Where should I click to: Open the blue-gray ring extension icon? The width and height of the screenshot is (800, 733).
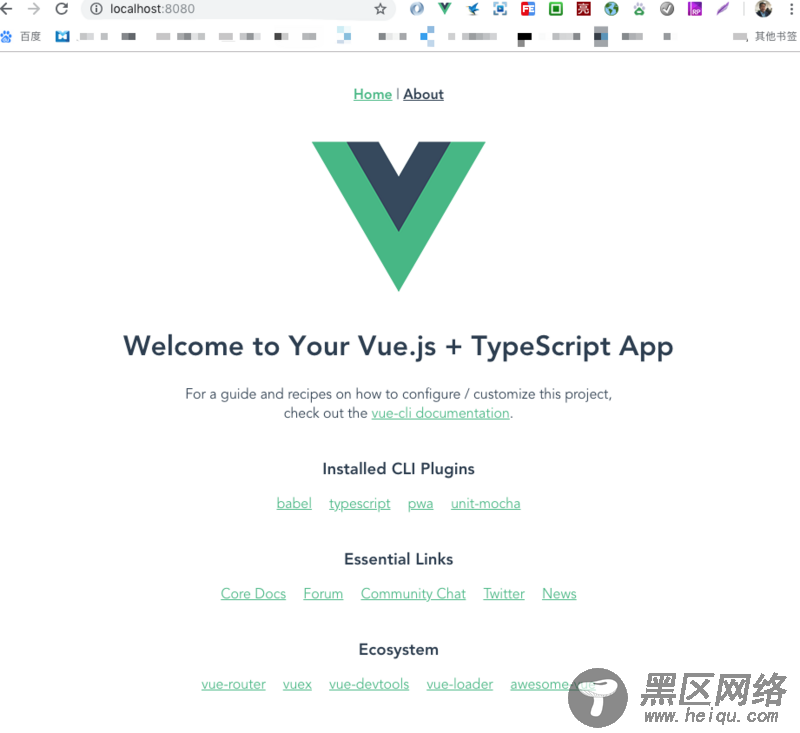[x=417, y=9]
